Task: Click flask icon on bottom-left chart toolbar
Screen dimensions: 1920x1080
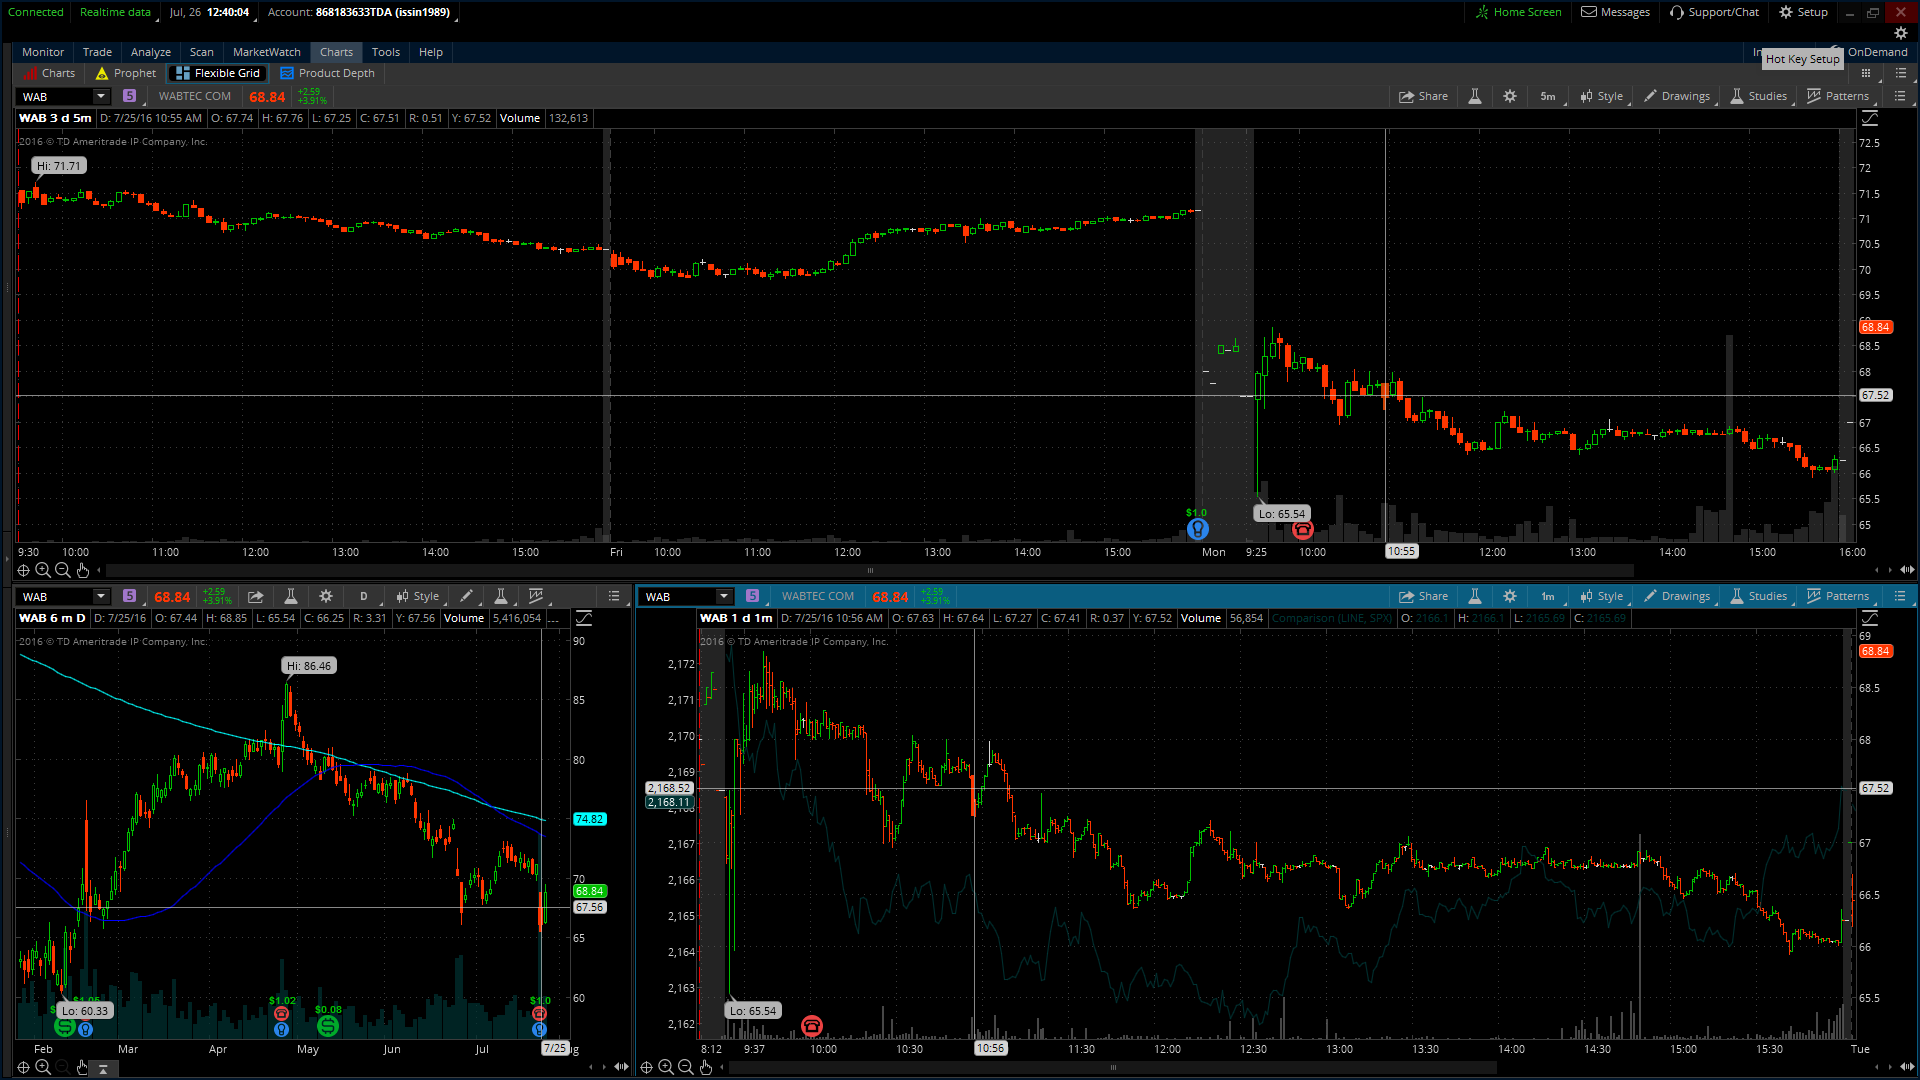Action: click(290, 596)
